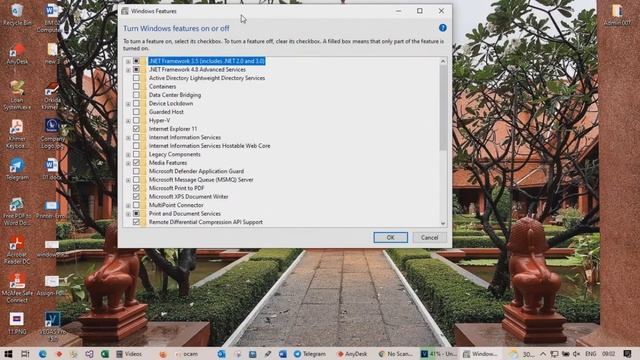Select the Orkida Khmer desktop shortcut

pos(51,96)
